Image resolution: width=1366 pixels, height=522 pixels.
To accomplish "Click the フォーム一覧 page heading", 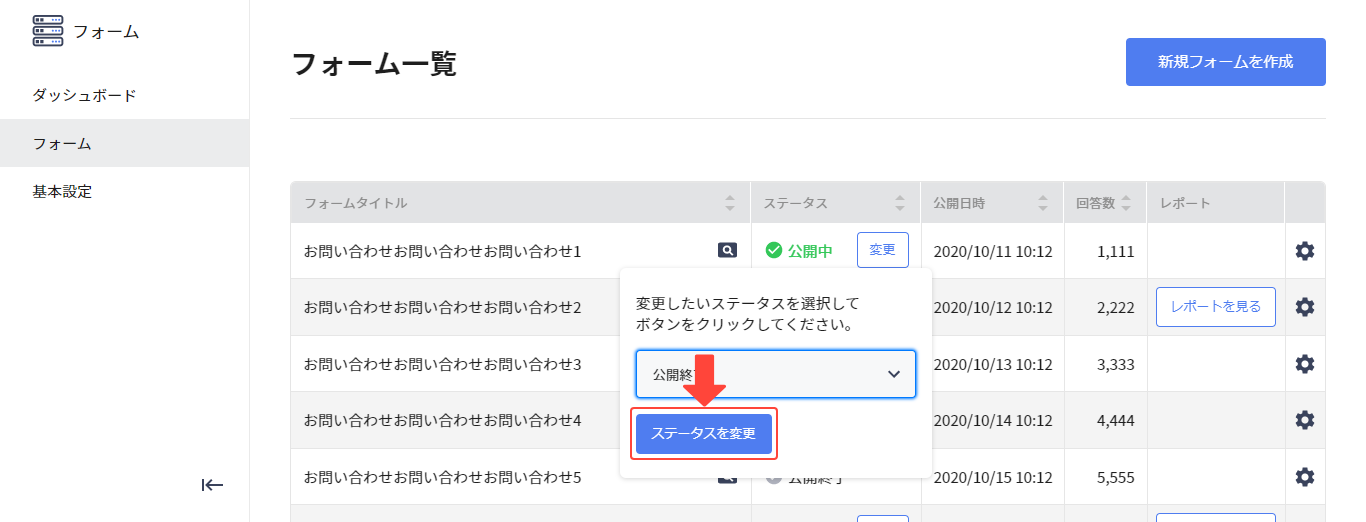I will 374,64.
